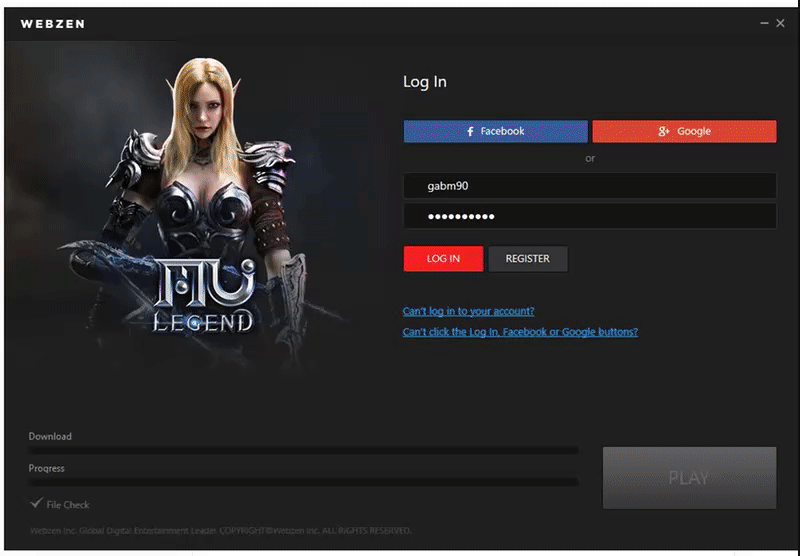Click the "Download" label
Image resolution: width=800 pixels, height=556 pixels.
pyautogui.click(x=50, y=436)
